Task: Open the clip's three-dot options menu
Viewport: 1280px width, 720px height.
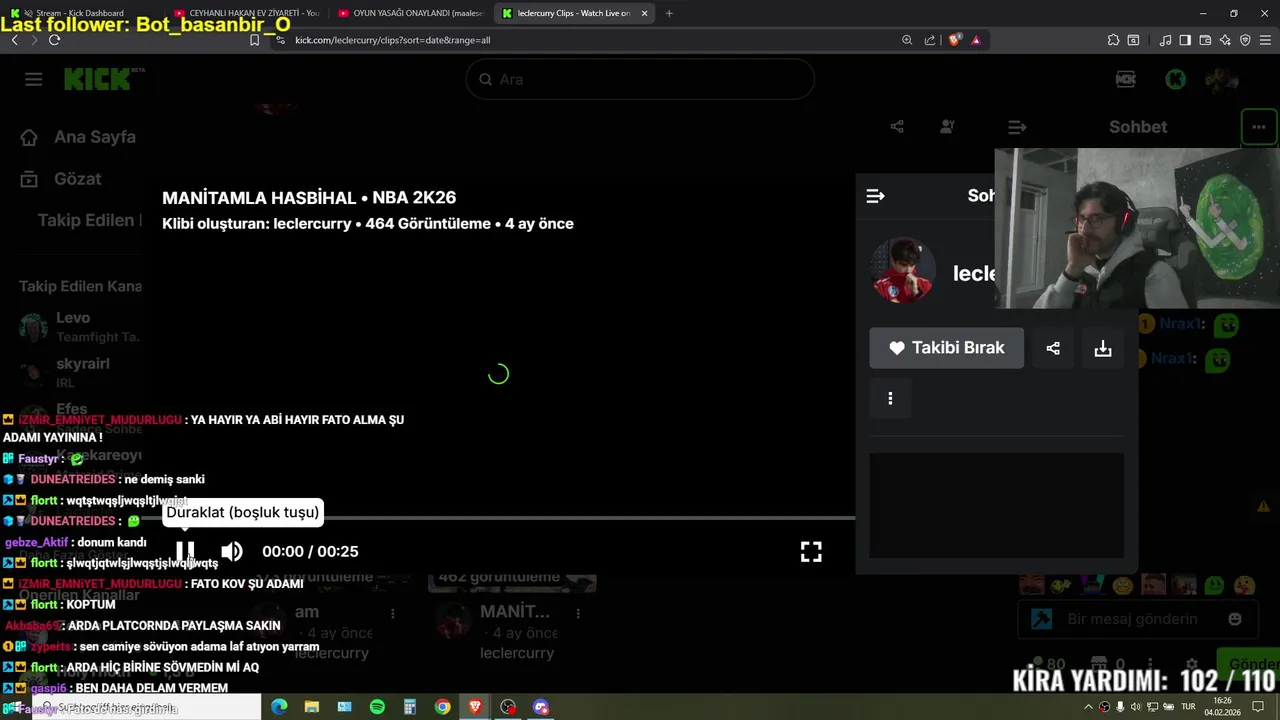Action: [x=890, y=398]
